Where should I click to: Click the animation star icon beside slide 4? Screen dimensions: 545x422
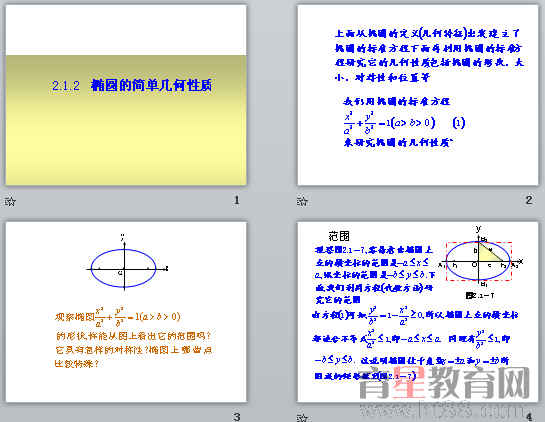pos(302,417)
